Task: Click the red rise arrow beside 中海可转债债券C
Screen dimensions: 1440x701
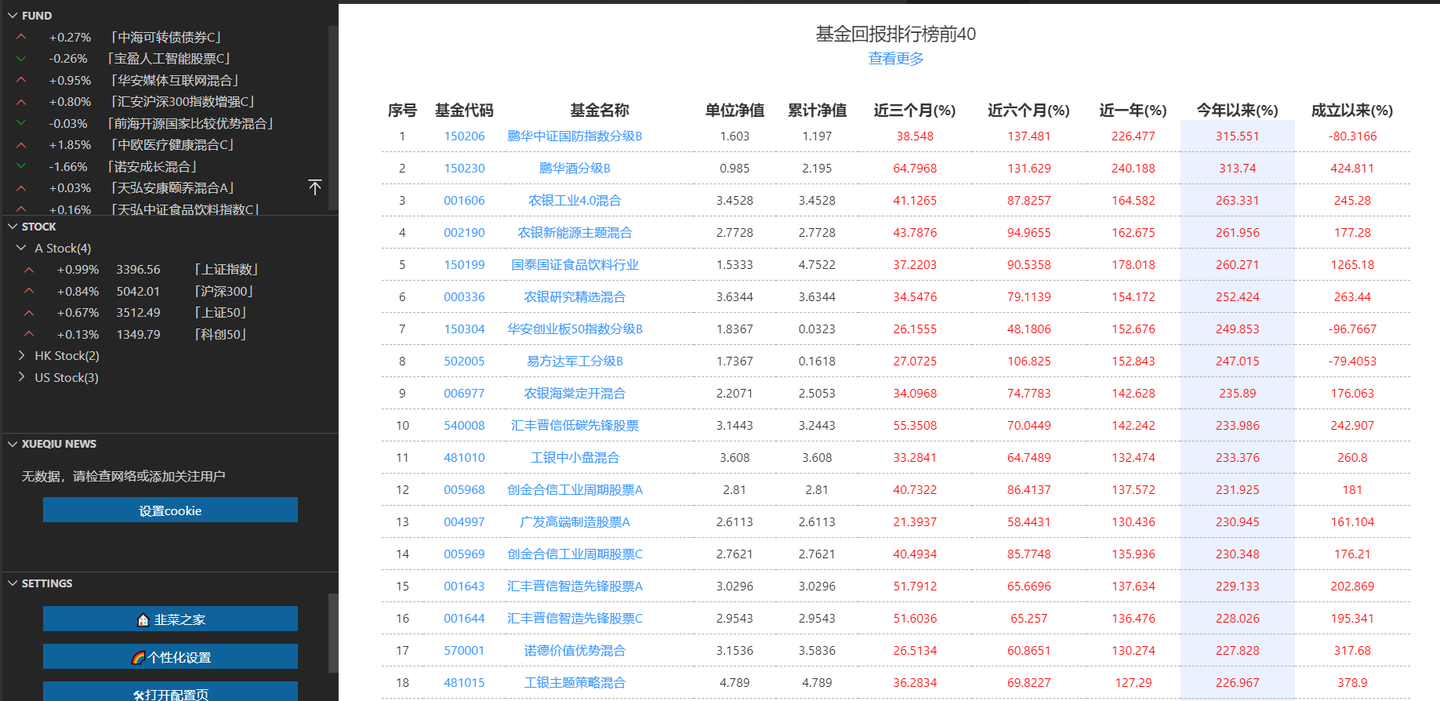Action: click(x=20, y=37)
